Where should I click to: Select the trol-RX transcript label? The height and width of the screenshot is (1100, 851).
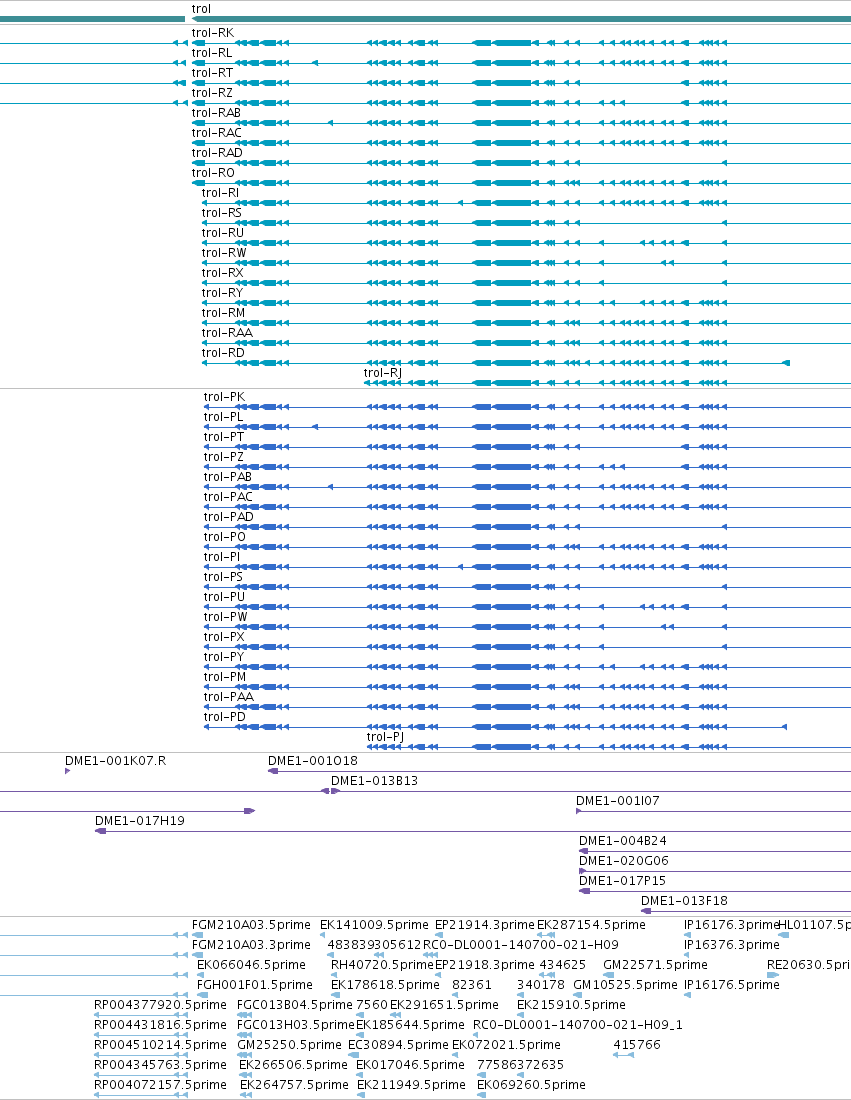click(222, 273)
